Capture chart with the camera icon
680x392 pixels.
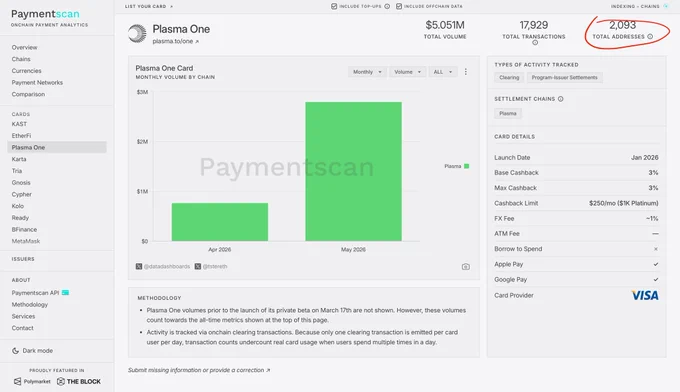pos(466,267)
